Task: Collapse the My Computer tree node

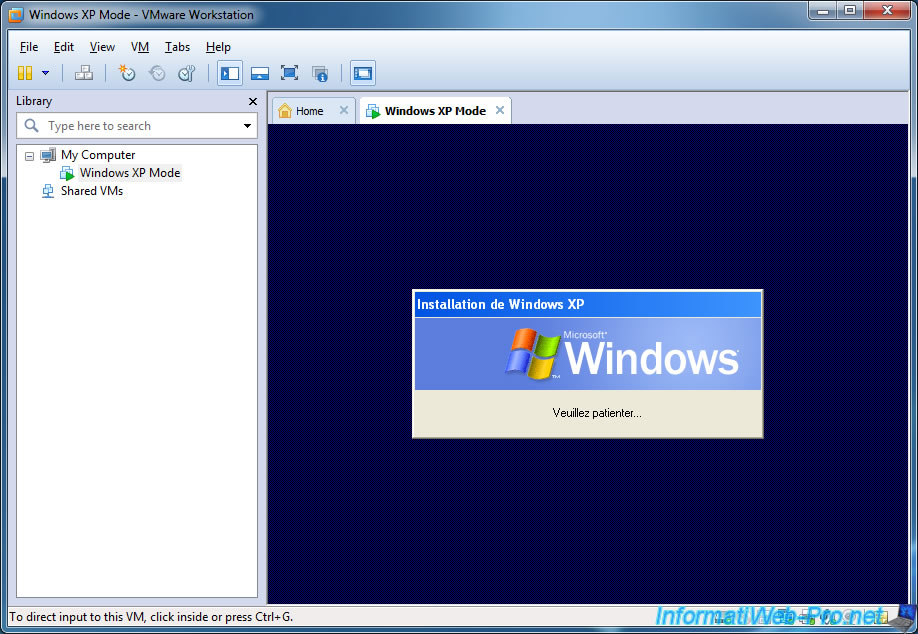Action: point(29,156)
